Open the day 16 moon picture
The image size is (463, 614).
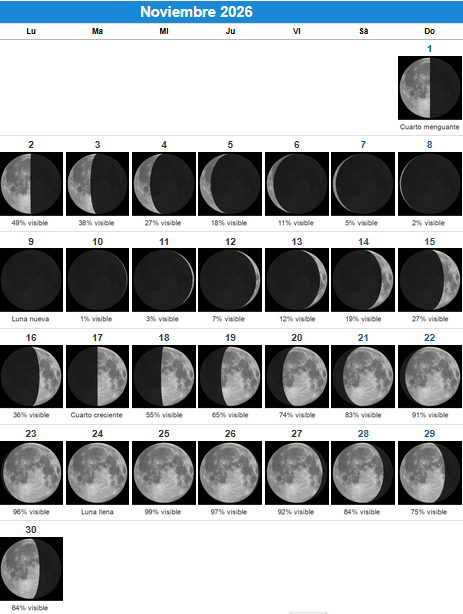[31, 376]
